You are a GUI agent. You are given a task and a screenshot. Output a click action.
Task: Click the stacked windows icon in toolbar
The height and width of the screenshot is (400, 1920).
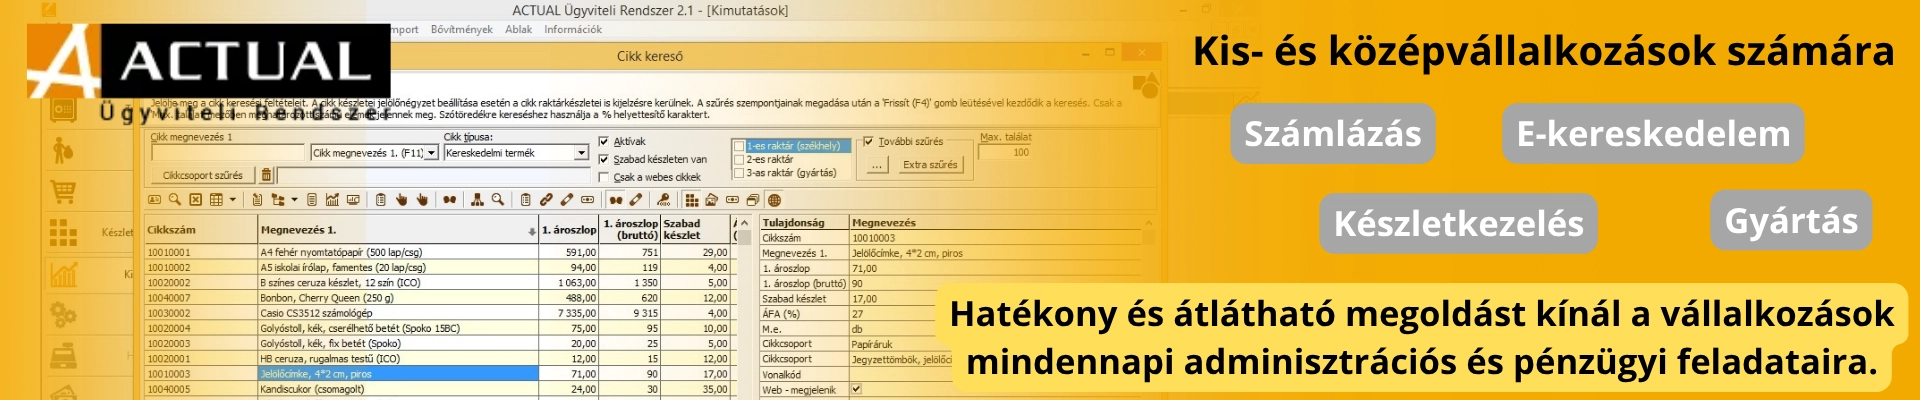point(752,200)
